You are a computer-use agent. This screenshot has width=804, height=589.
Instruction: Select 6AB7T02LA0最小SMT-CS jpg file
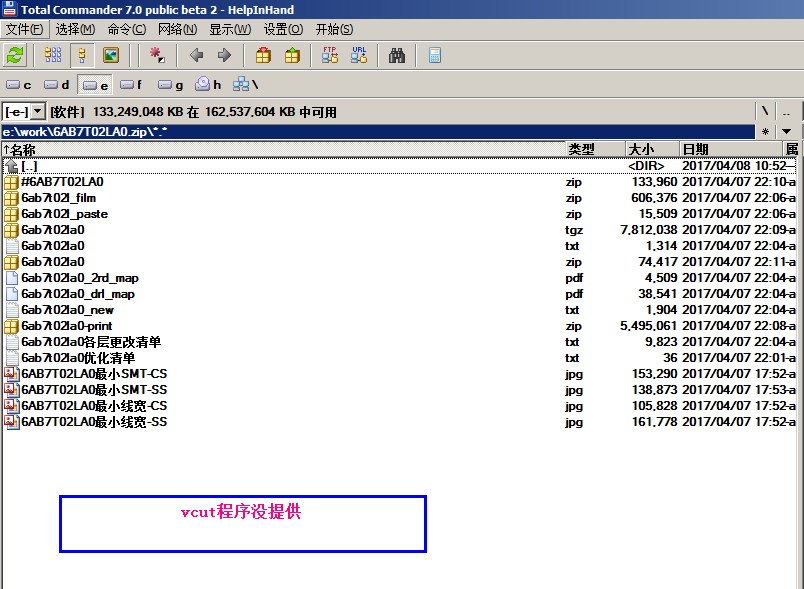tap(400, 374)
